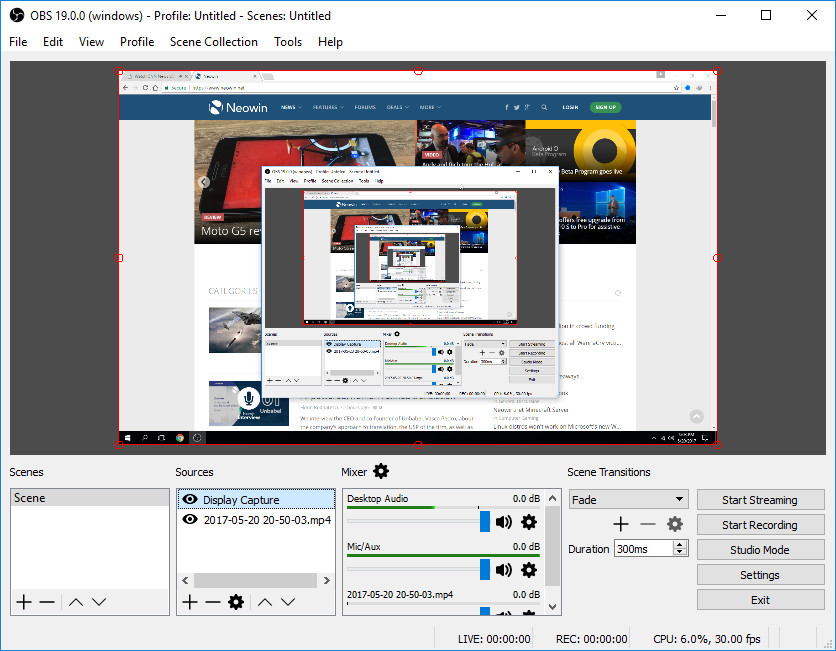Remove selected source with the minus icon
The image size is (836, 651).
point(212,601)
